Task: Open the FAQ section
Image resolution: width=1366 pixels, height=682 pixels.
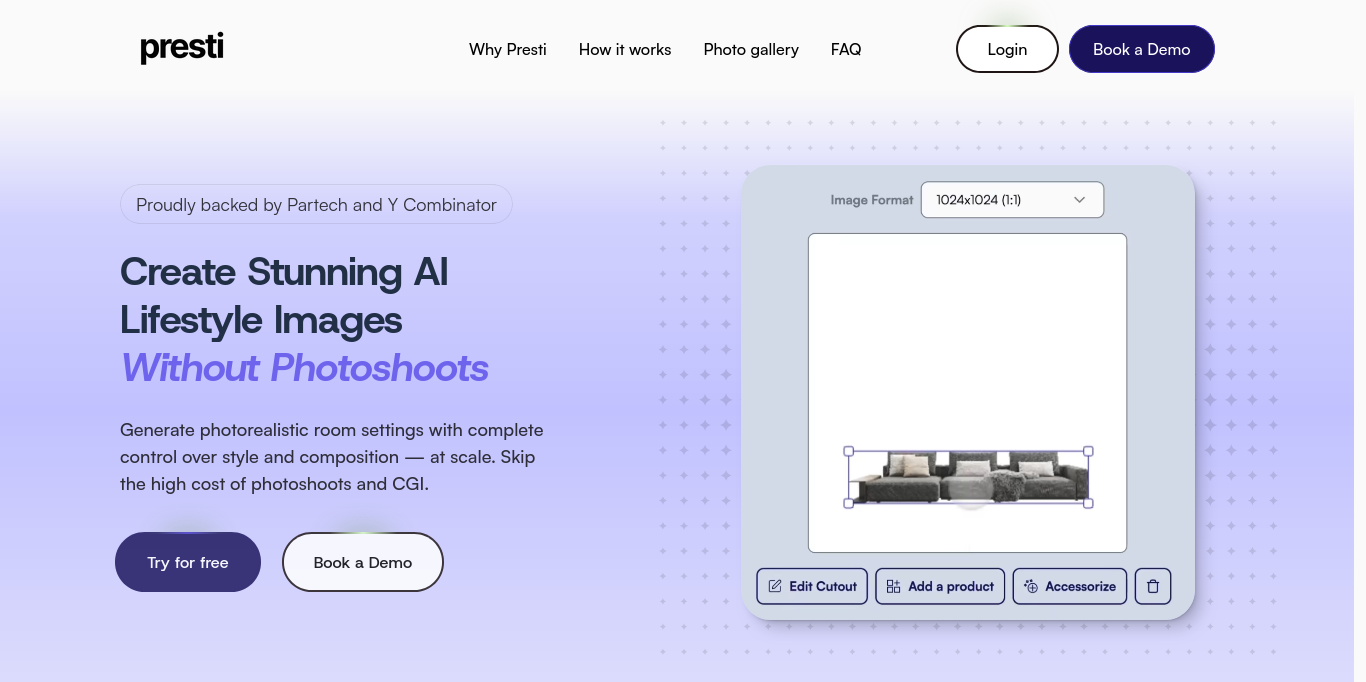Action: [846, 49]
